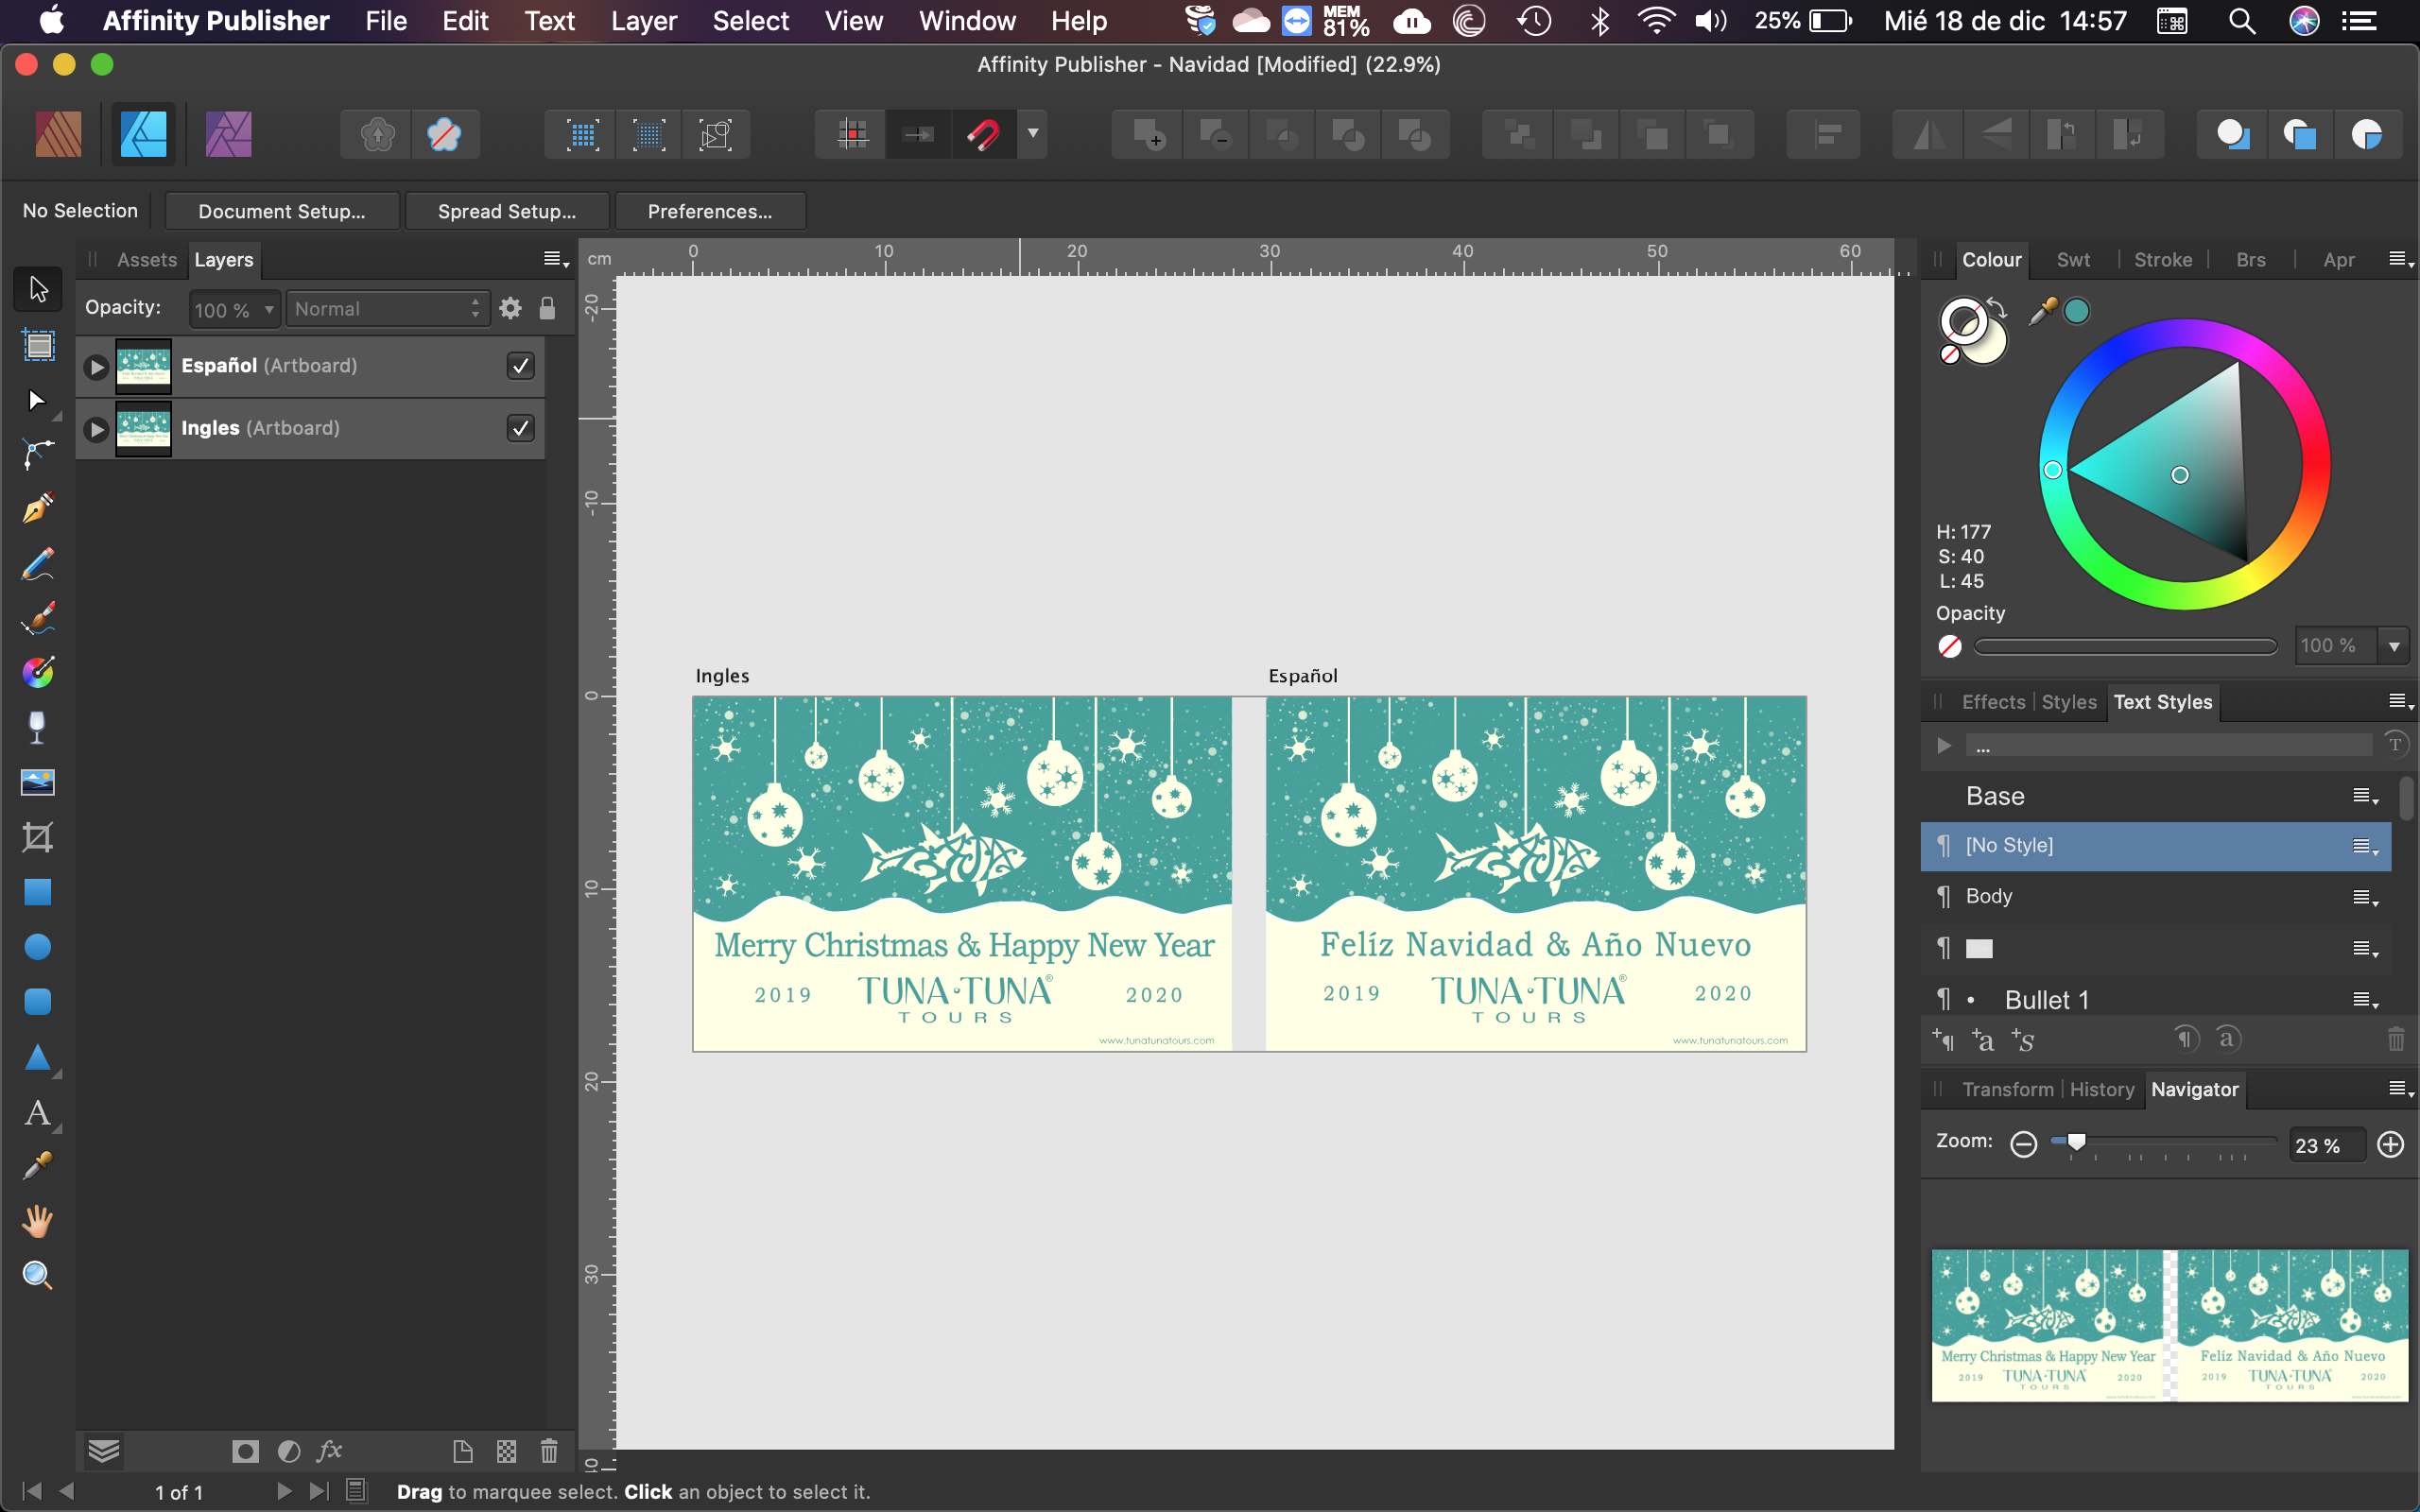
Task: Click the layer fx effects icon
Action: 329,1451
